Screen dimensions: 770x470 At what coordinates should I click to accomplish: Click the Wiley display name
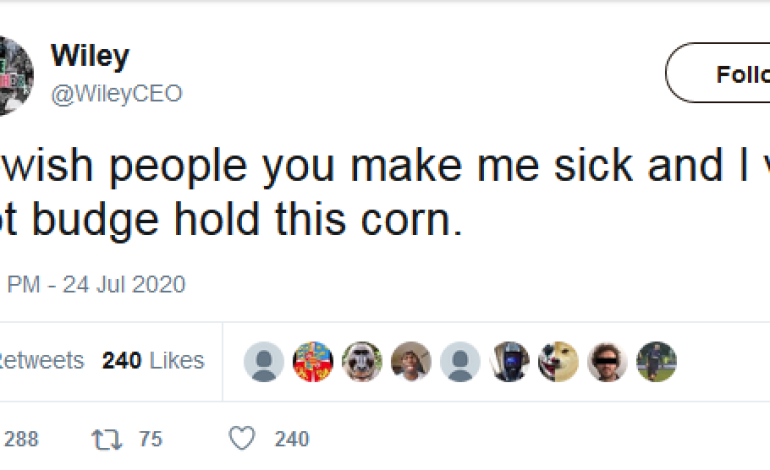(89, 57)
